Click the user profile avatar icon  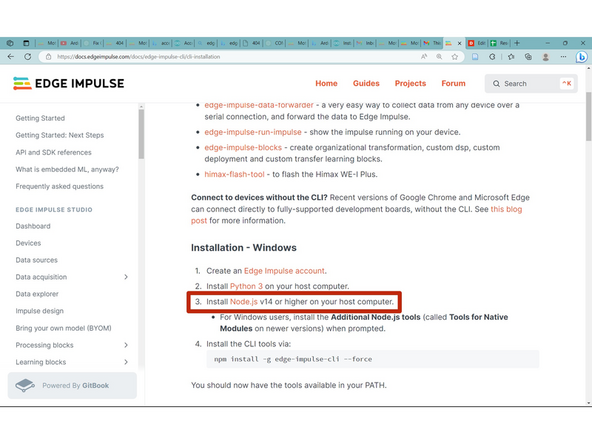pos(546,57)
